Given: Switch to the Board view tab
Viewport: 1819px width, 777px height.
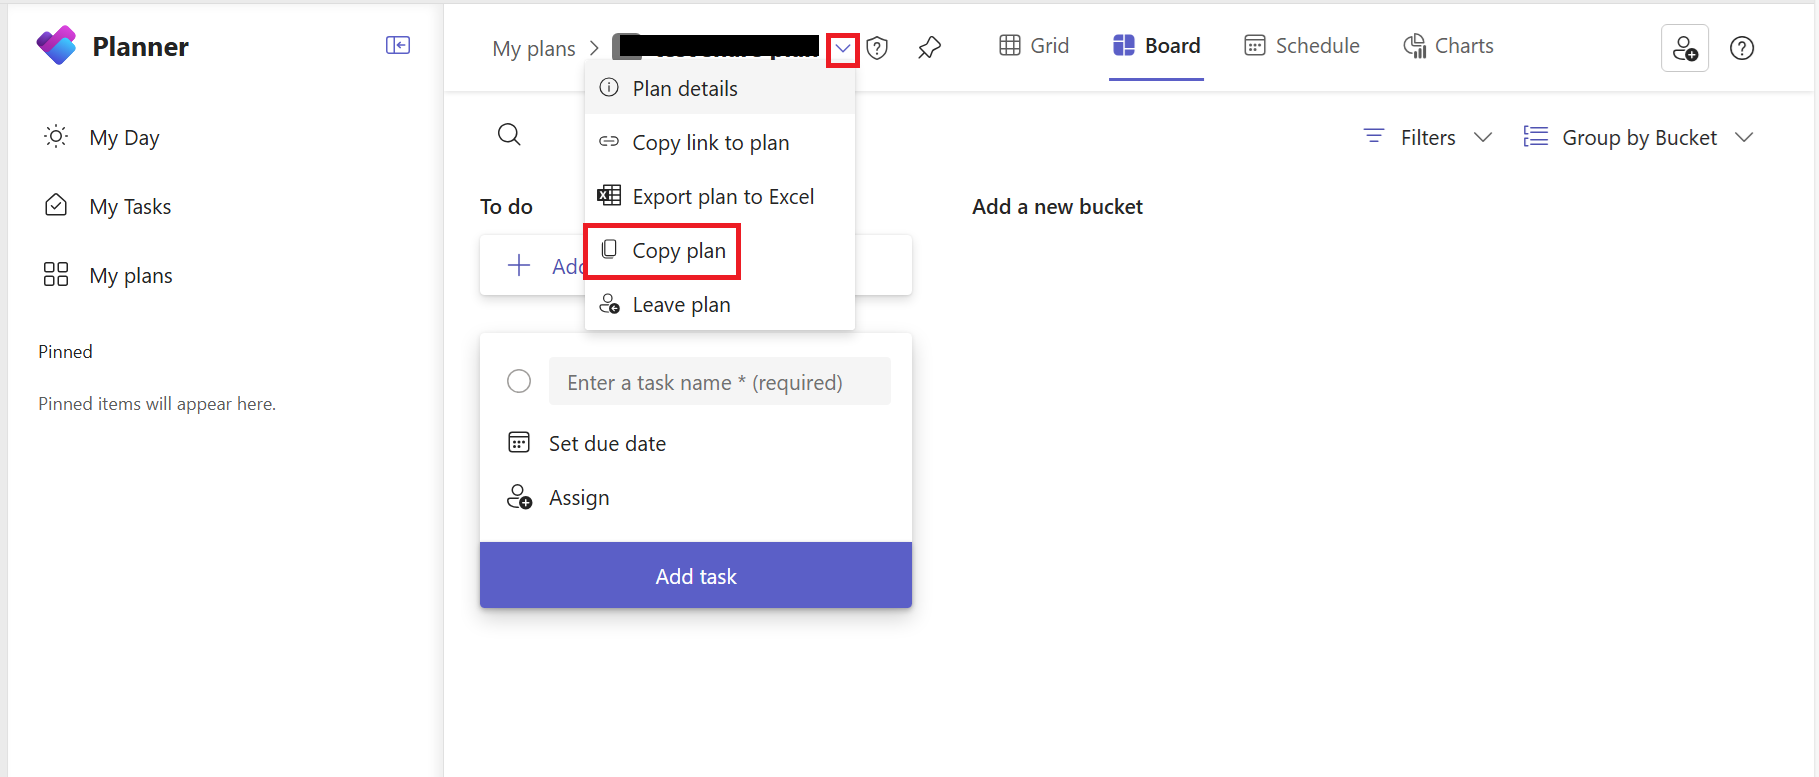Looking at the screenshot, I should tap(1156, 46).
